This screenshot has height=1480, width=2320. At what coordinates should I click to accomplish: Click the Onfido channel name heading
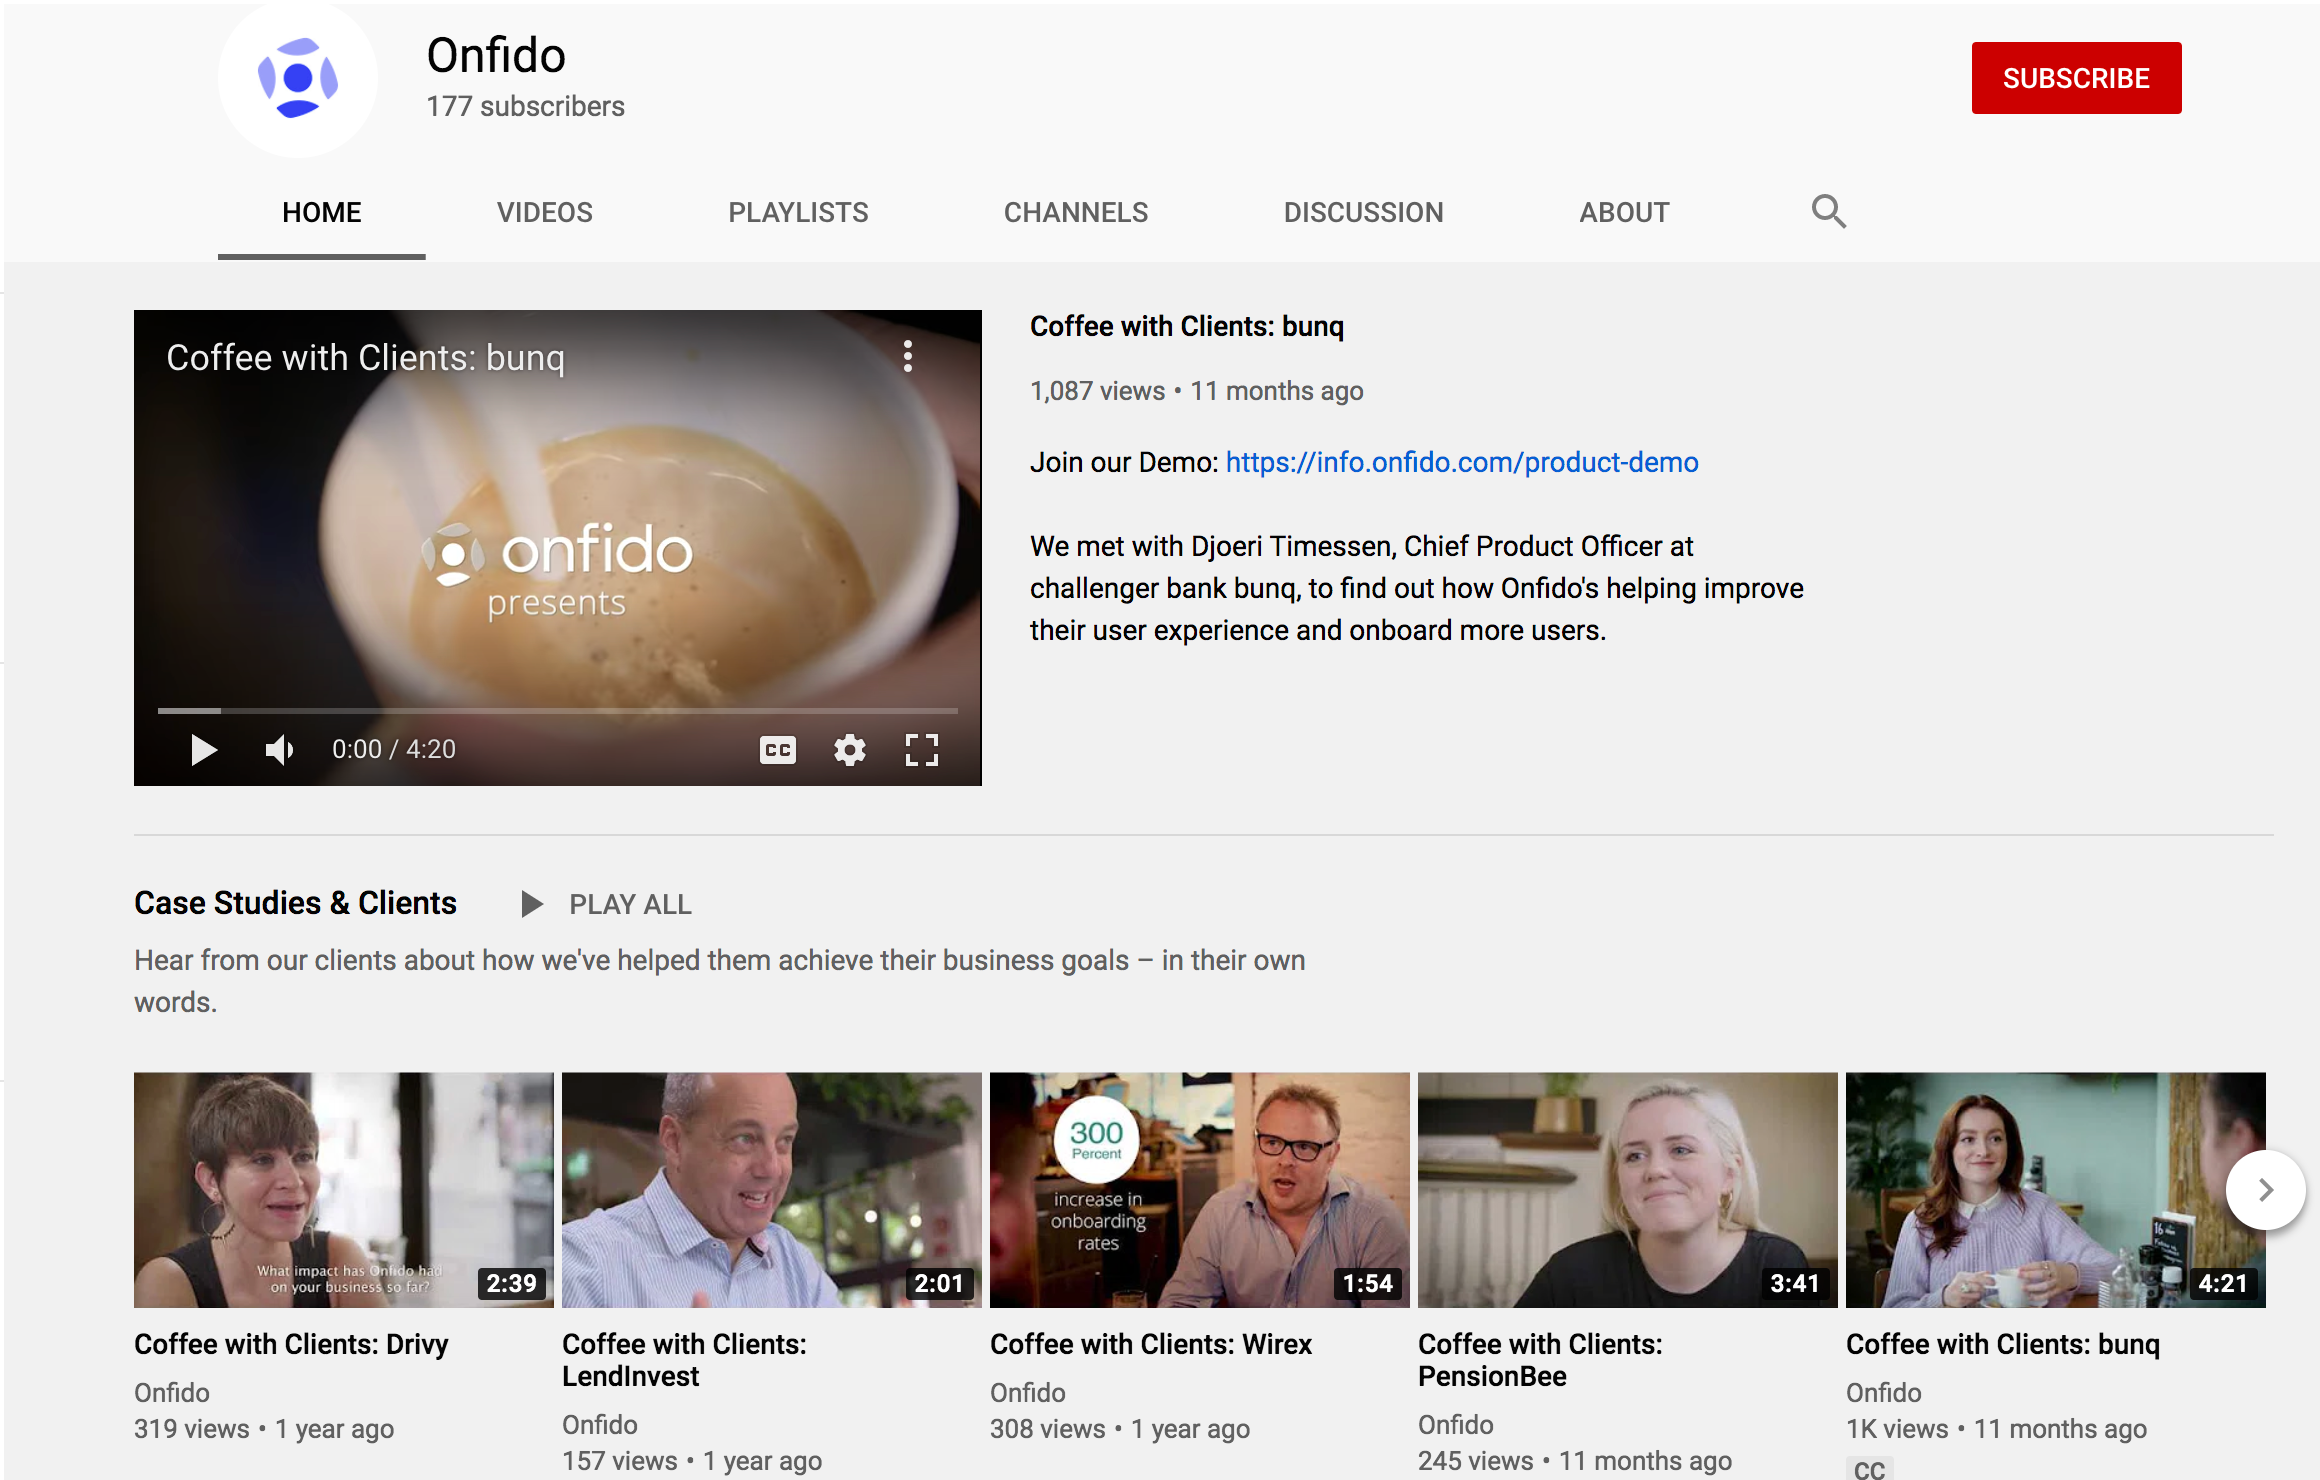tap(496, 55)
